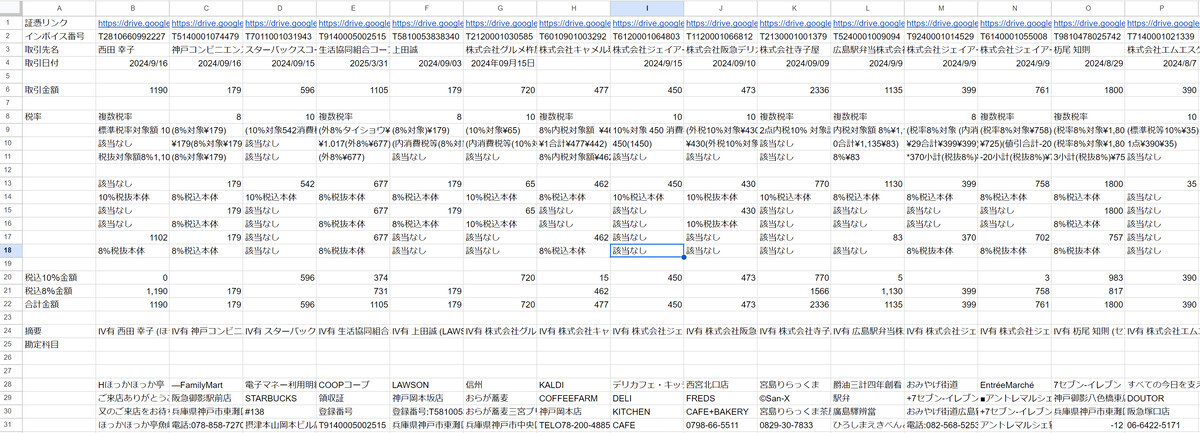
Task: Click the STARBUCKS cell in row 29
Action: click(280, 397)
